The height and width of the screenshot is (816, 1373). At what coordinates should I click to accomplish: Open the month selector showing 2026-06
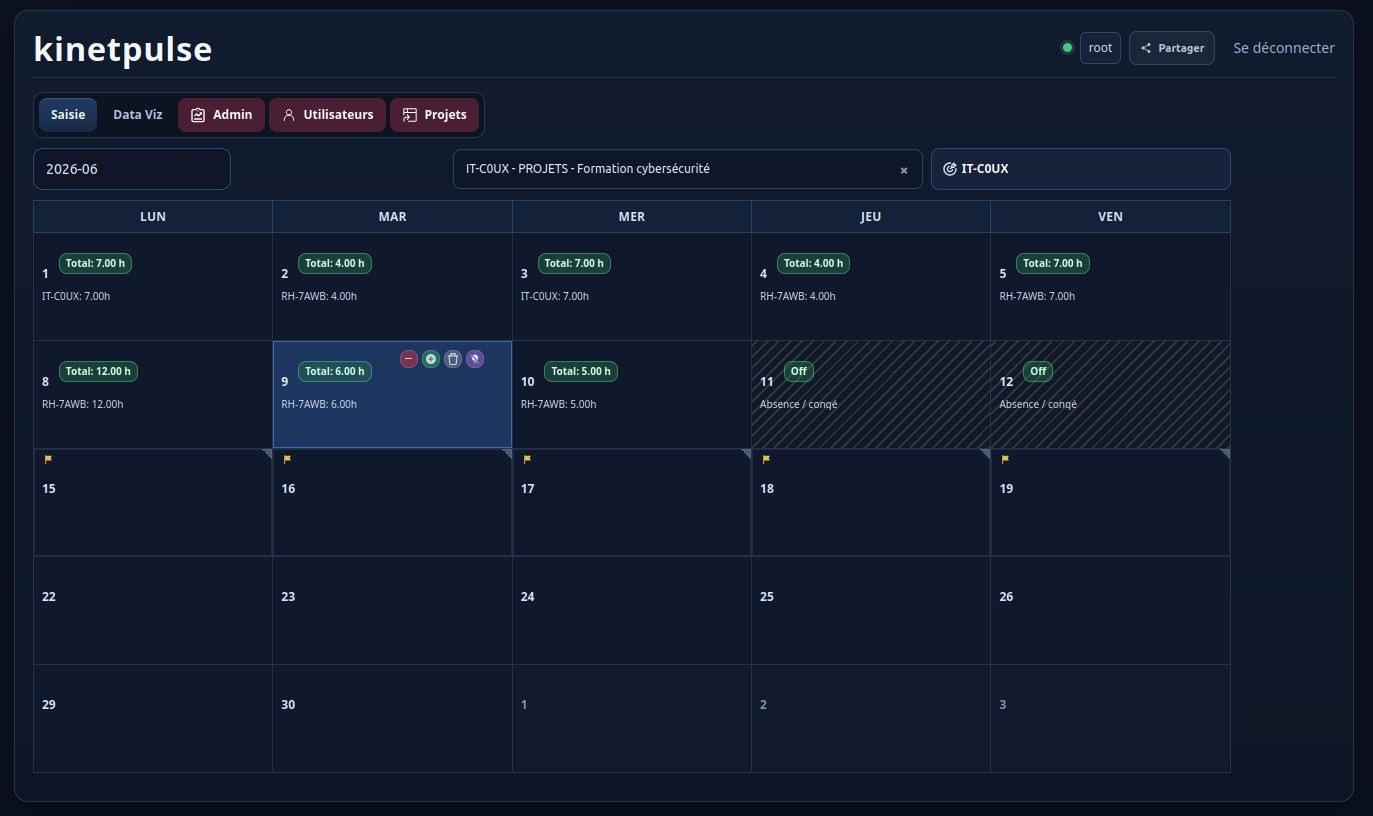click(x=132, y=169)
